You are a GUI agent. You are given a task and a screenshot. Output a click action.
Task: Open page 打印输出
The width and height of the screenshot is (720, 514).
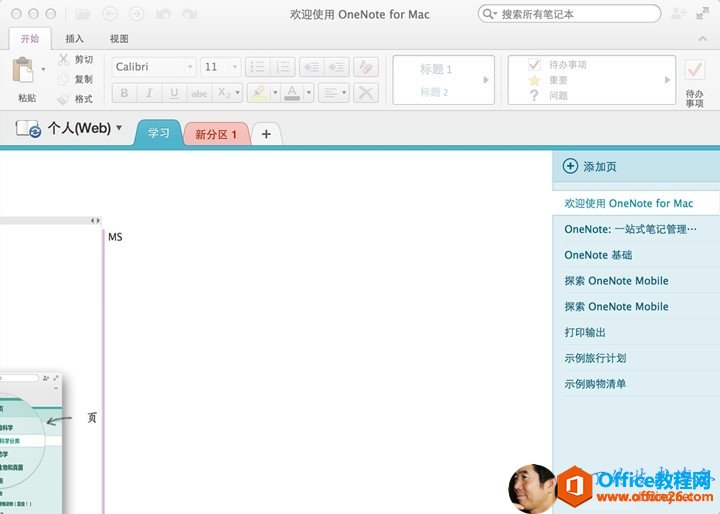click(636, 332)
